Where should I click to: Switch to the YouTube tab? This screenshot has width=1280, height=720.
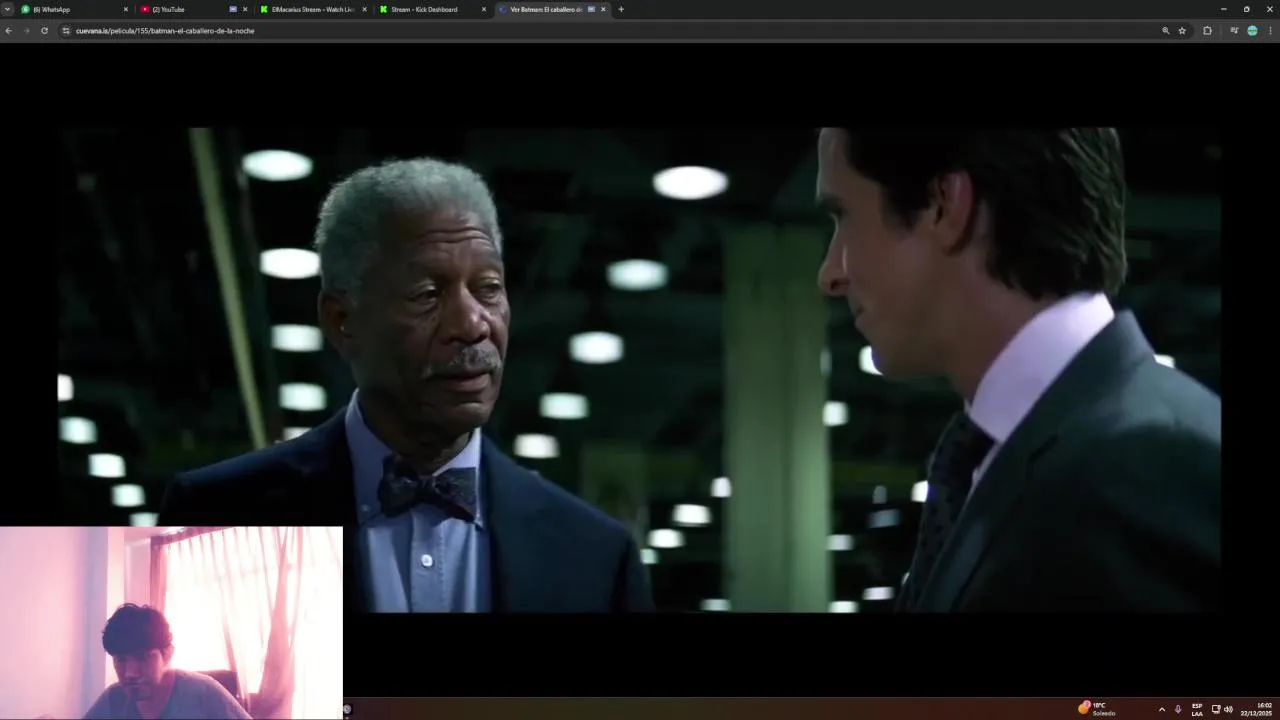[193, 9]
